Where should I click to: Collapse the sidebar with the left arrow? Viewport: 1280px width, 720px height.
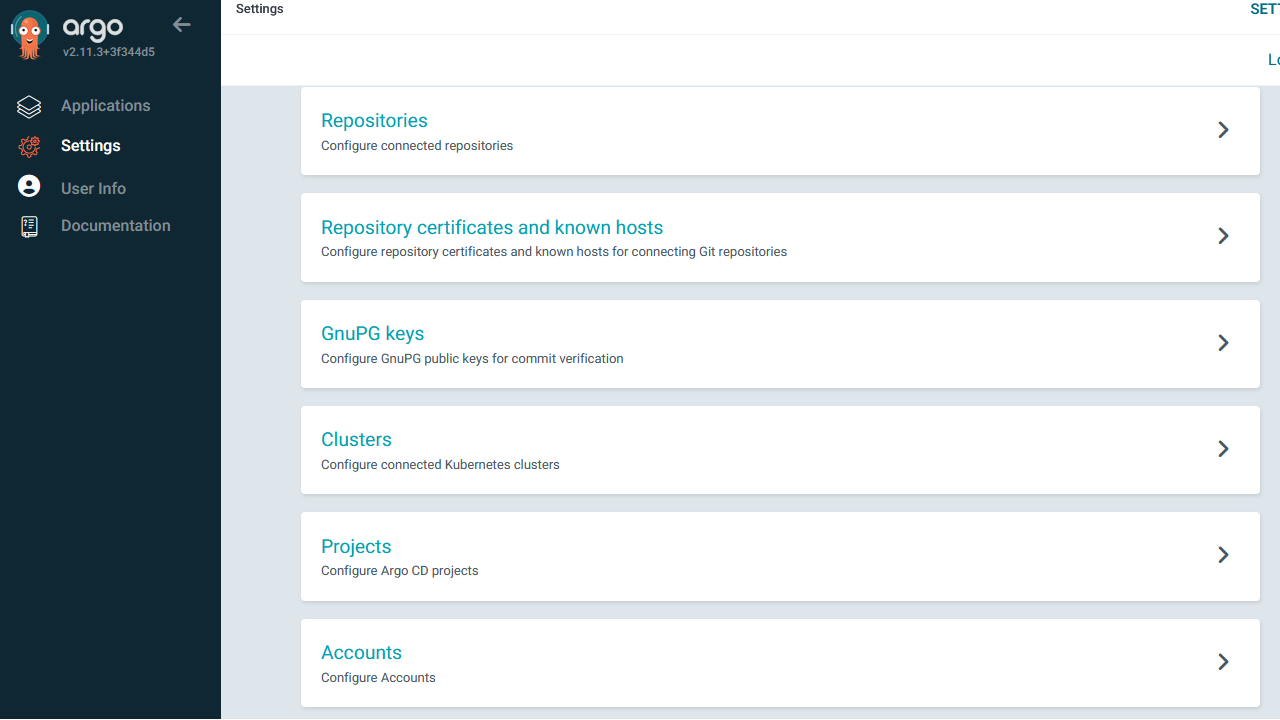click(181, 25)
